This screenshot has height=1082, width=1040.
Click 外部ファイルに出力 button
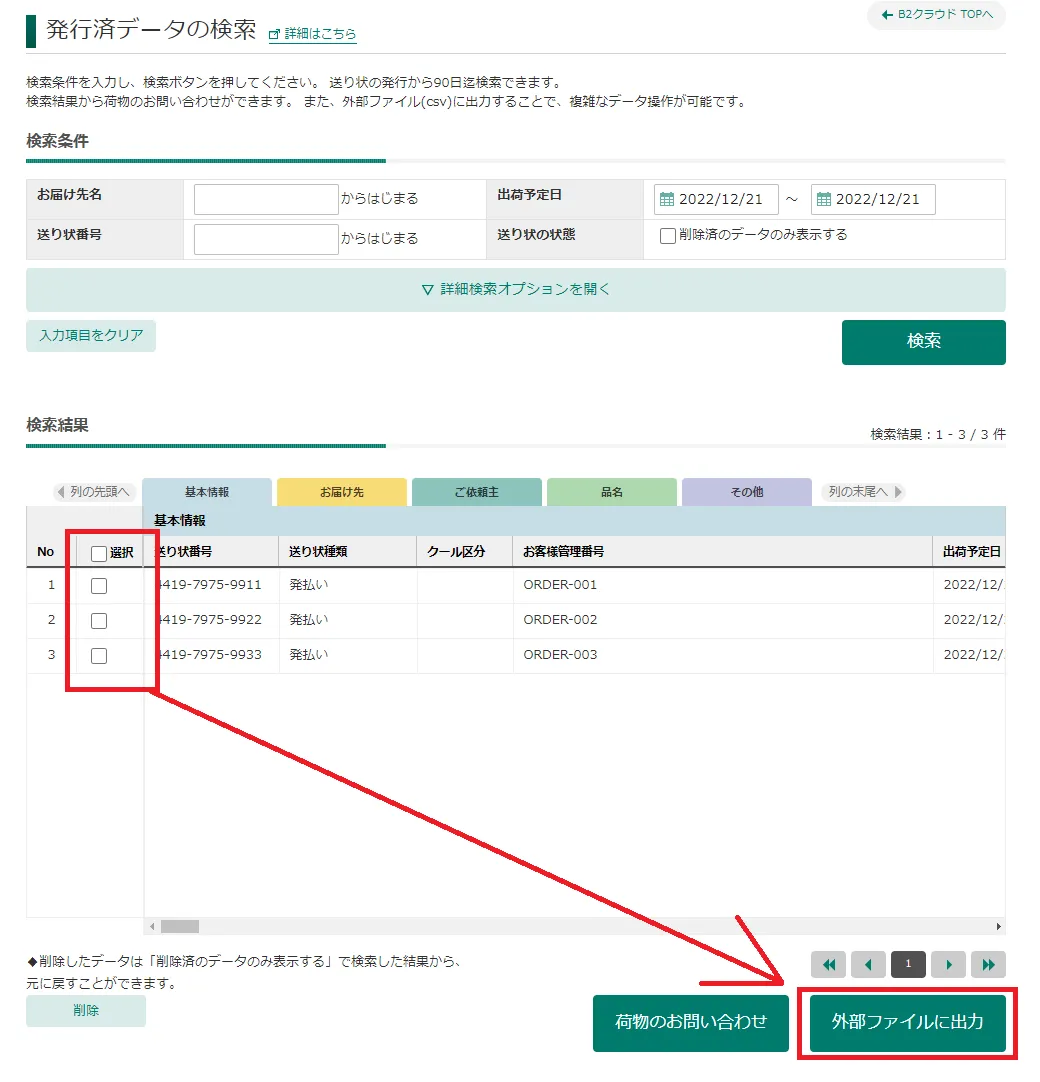[907, 1023]
